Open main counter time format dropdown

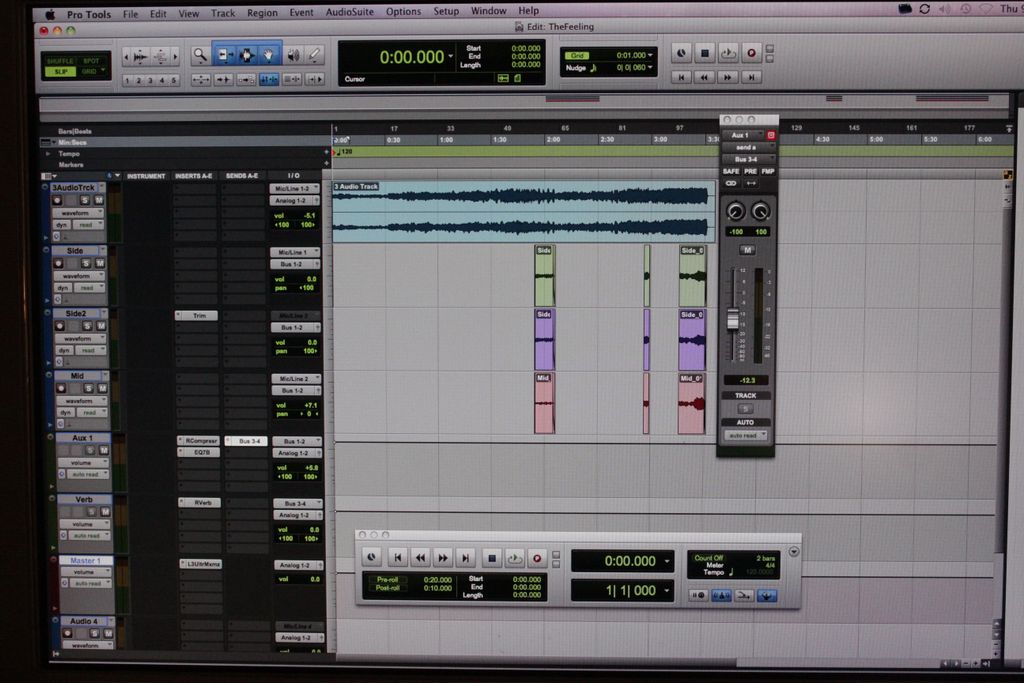[x=451, y=57]
